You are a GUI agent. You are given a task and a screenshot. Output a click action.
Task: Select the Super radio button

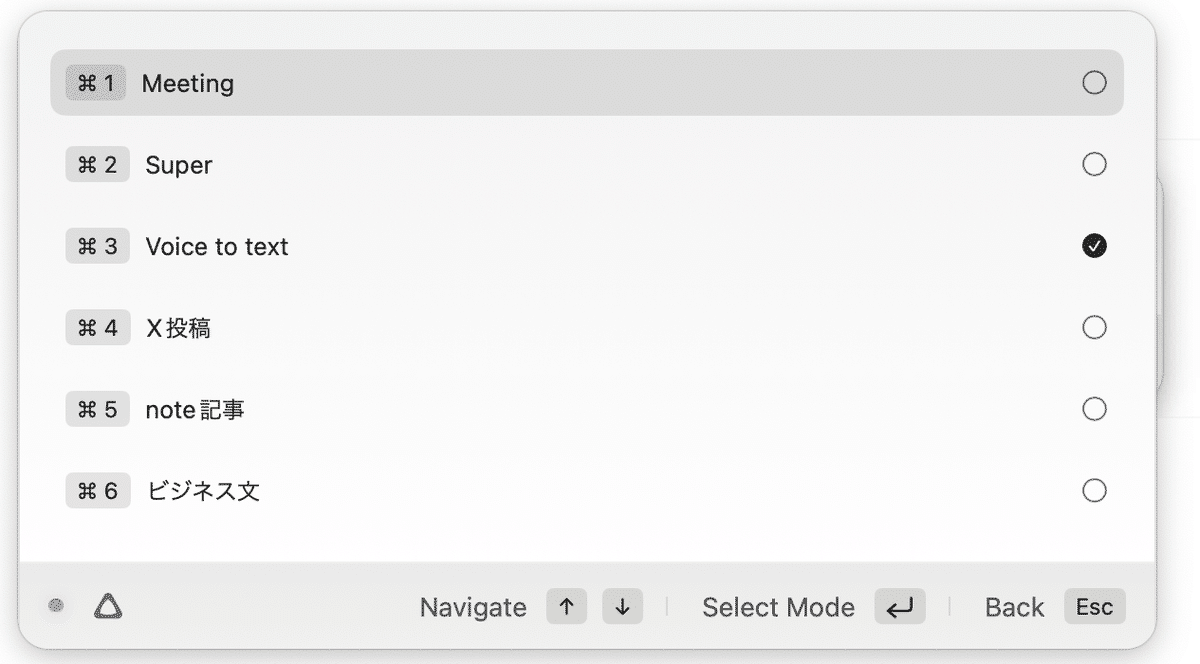[1094, 165]
